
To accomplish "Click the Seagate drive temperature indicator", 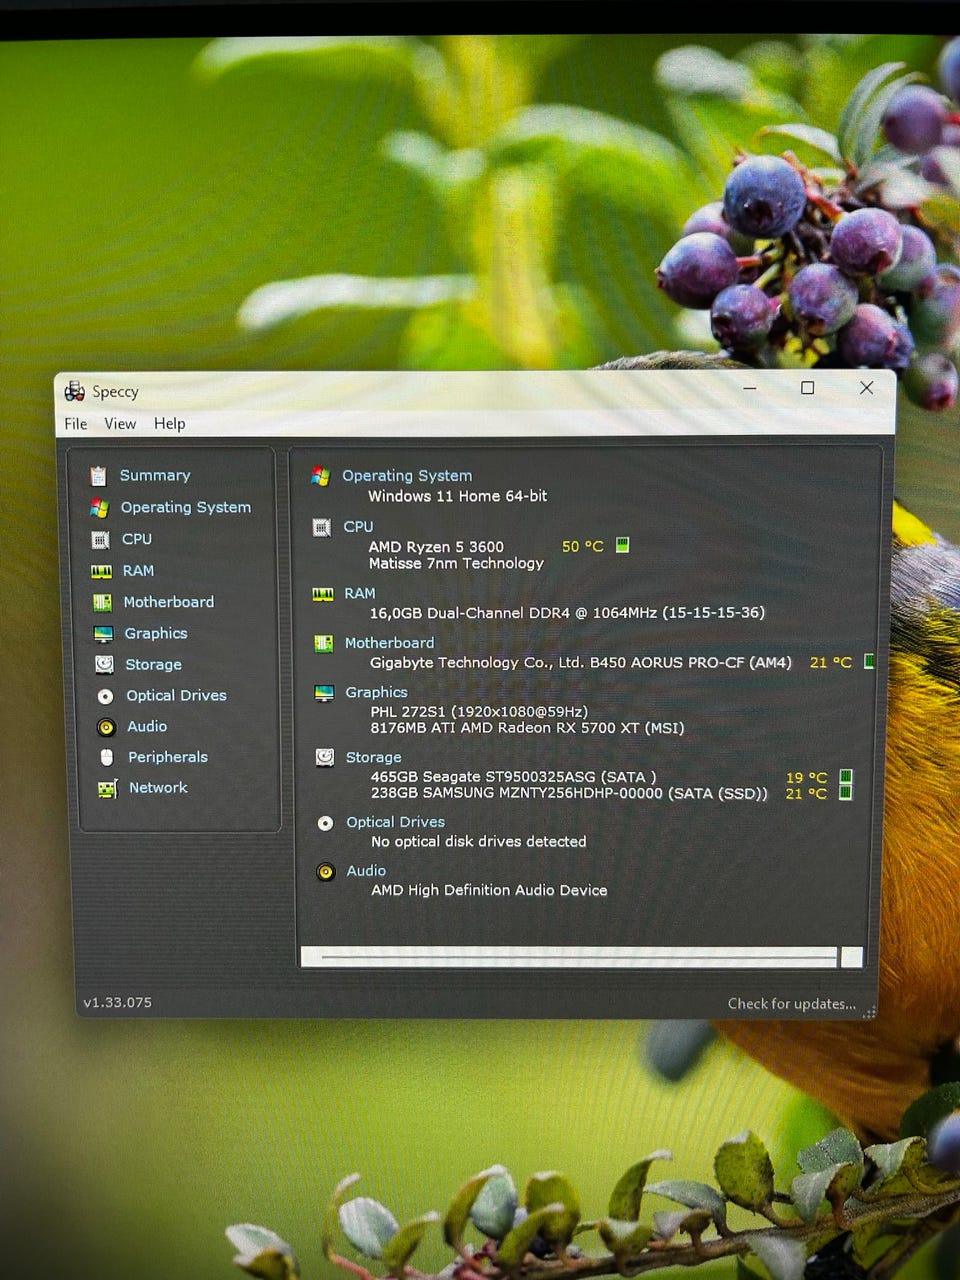I will 845,777.
